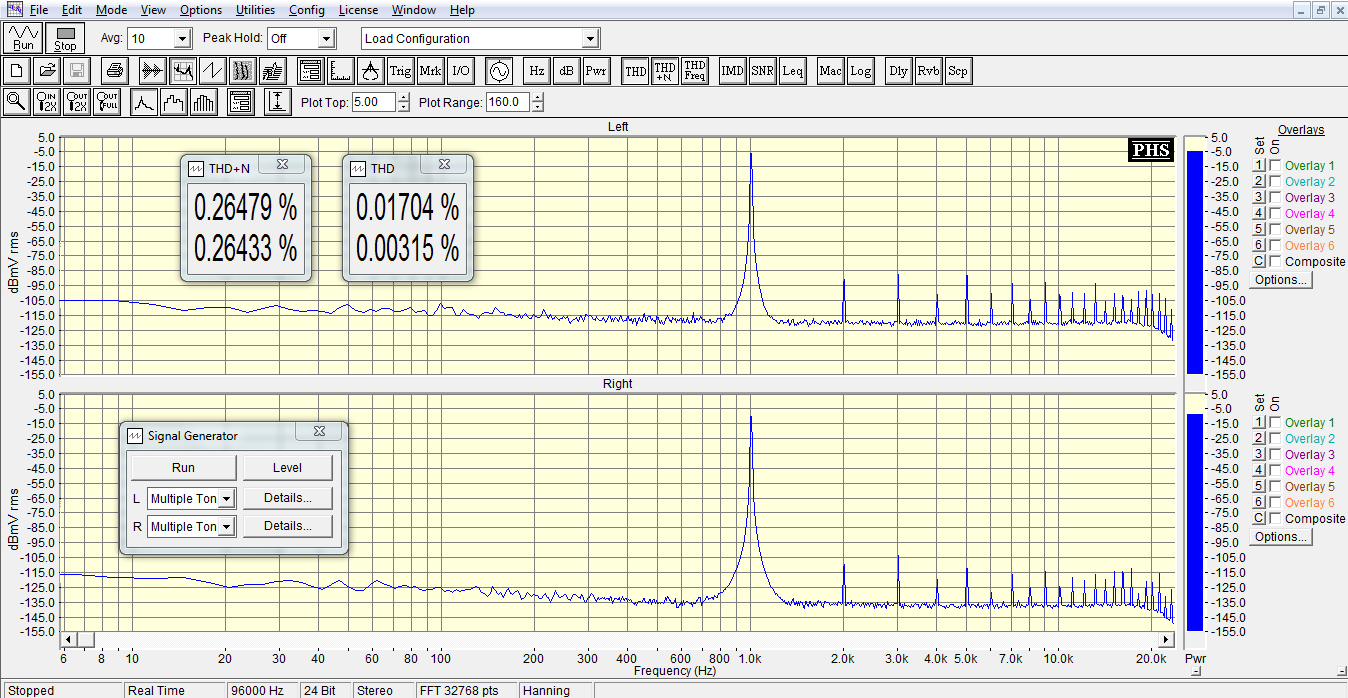Expand the Avg dropdown

(182, 39)
